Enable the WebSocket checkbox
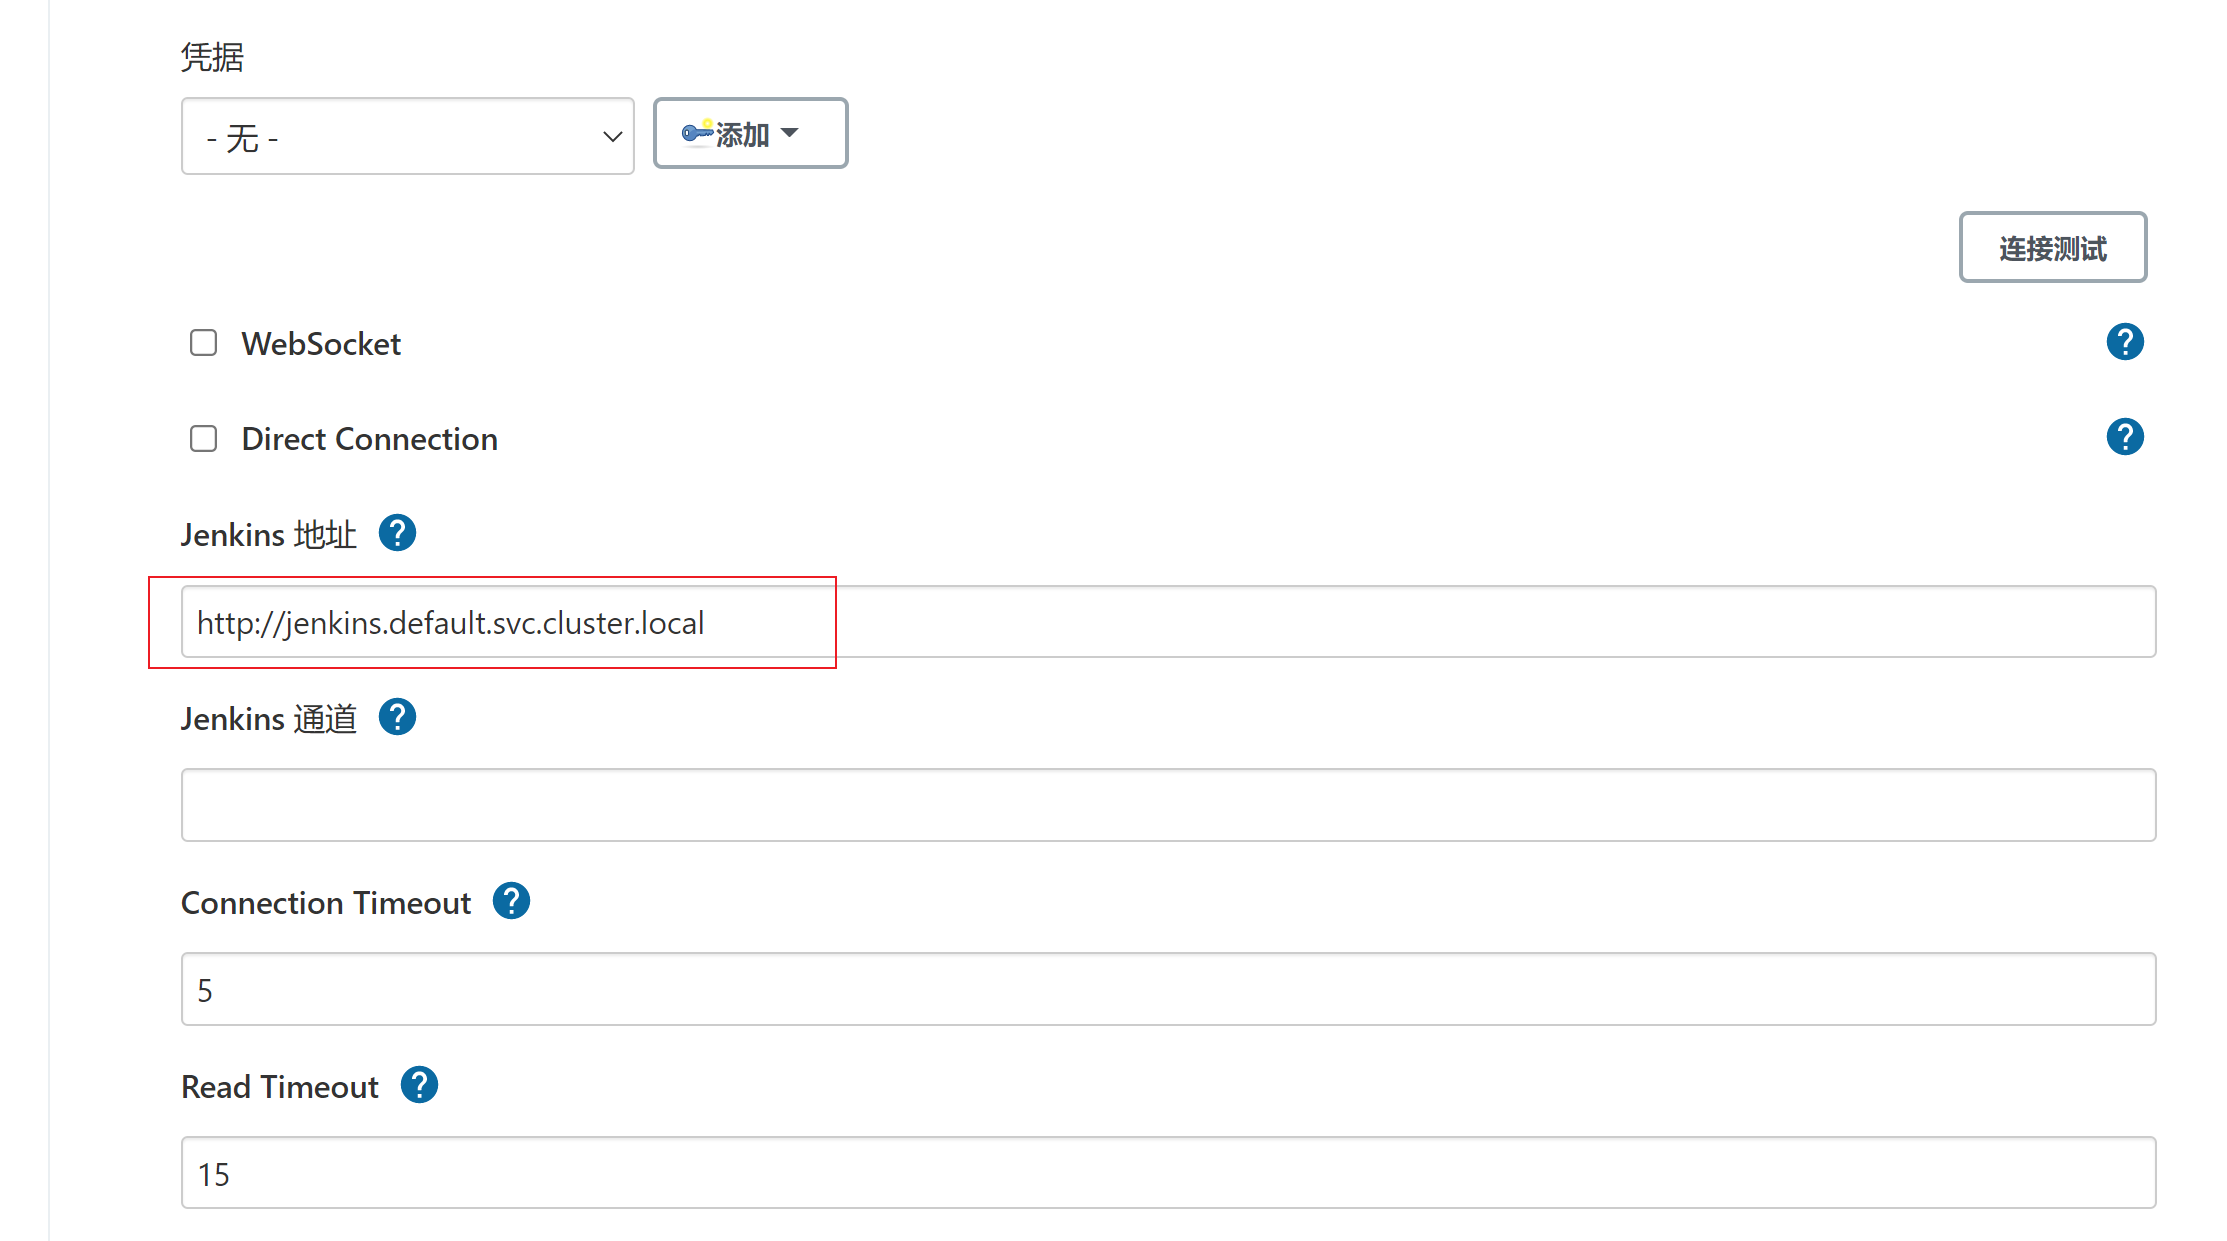This screenshot has width=2227, height=1241. [203, 343]
